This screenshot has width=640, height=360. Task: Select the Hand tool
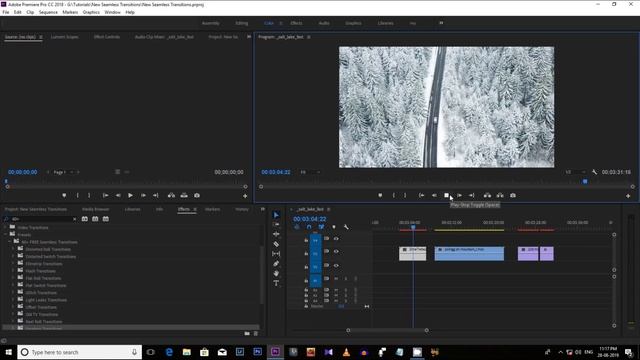[276, 273]
